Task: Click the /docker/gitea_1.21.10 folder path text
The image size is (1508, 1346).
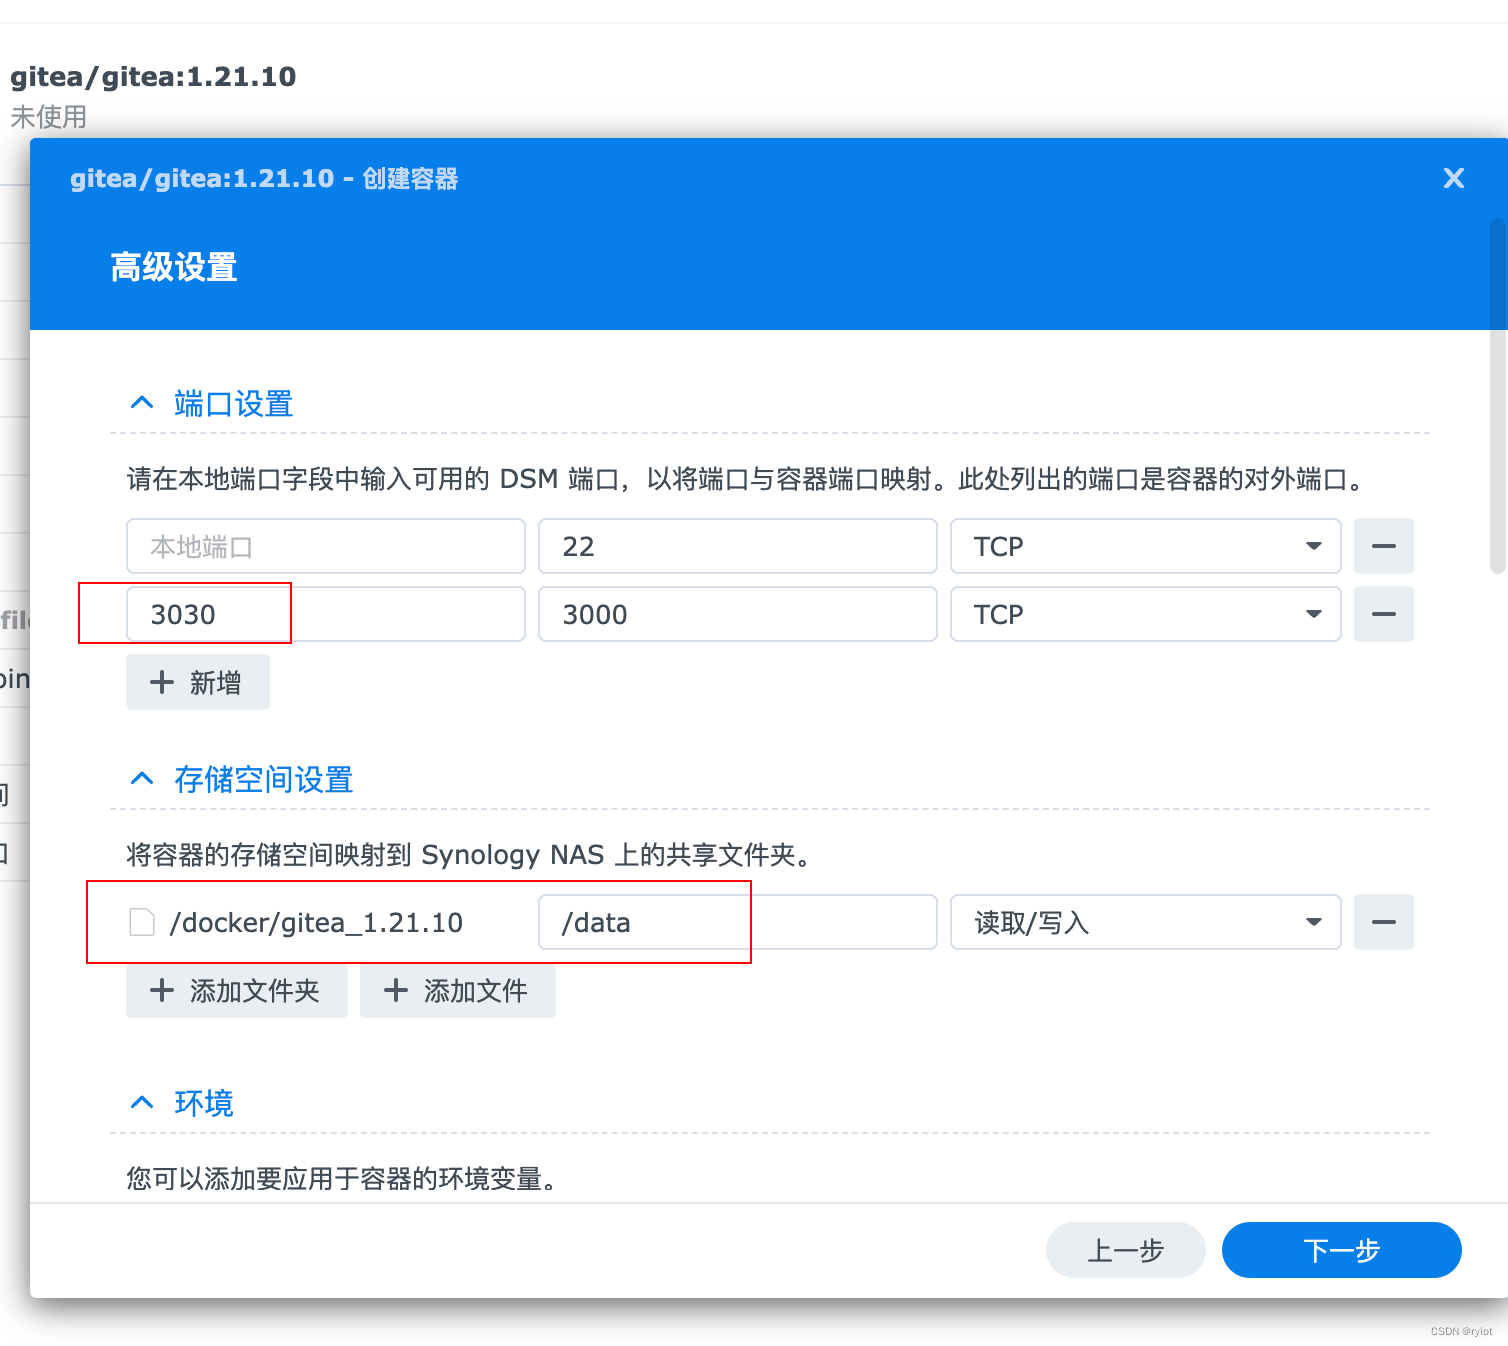Action: (x=316, y=922)
